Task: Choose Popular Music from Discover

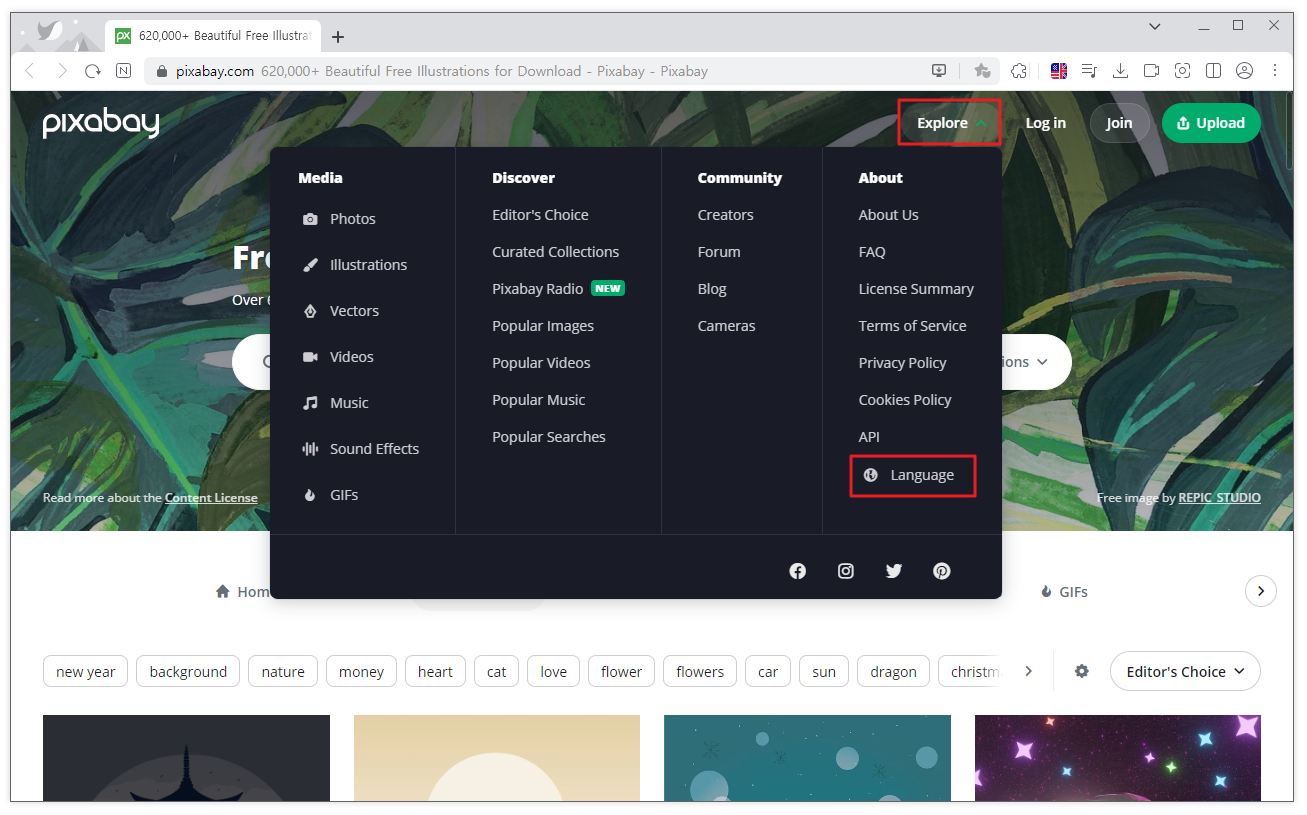Action: click(538, 400)
